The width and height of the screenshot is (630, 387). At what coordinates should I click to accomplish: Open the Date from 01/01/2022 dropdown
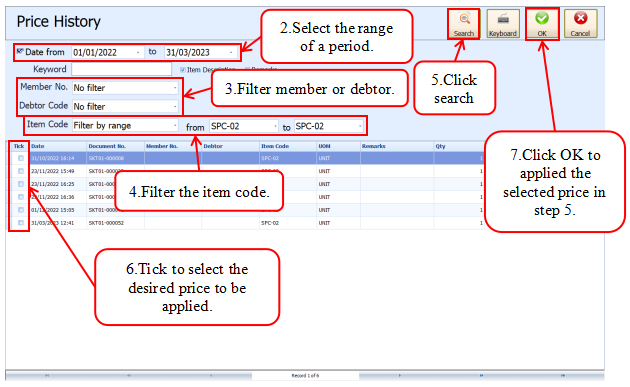tap(138, 53)
